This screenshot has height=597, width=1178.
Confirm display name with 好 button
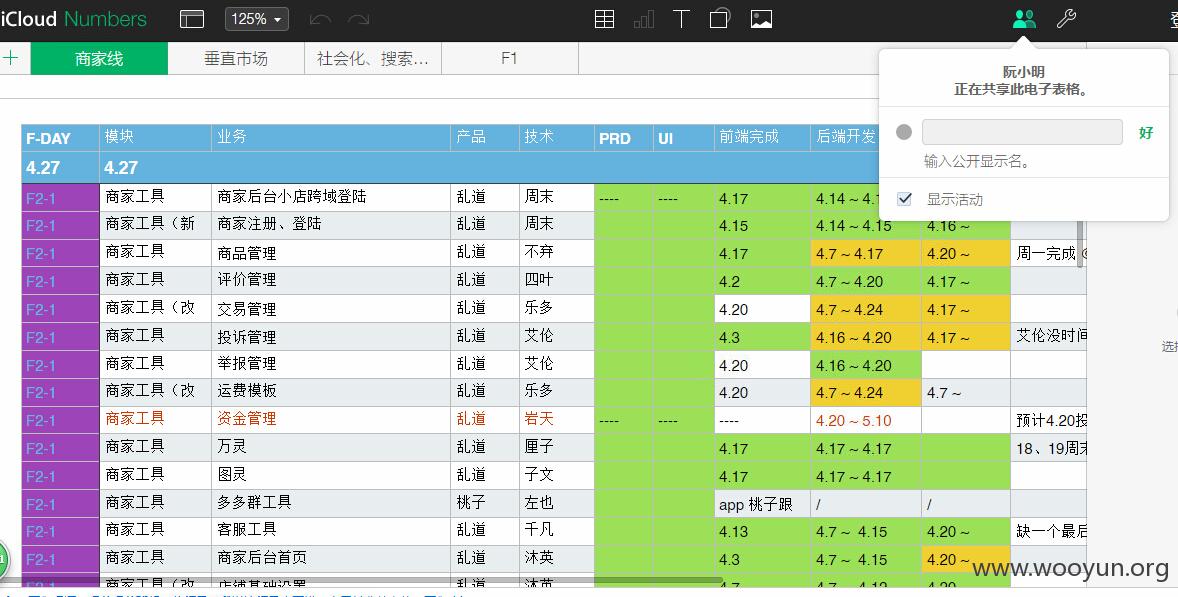[x=1146, y=133]
